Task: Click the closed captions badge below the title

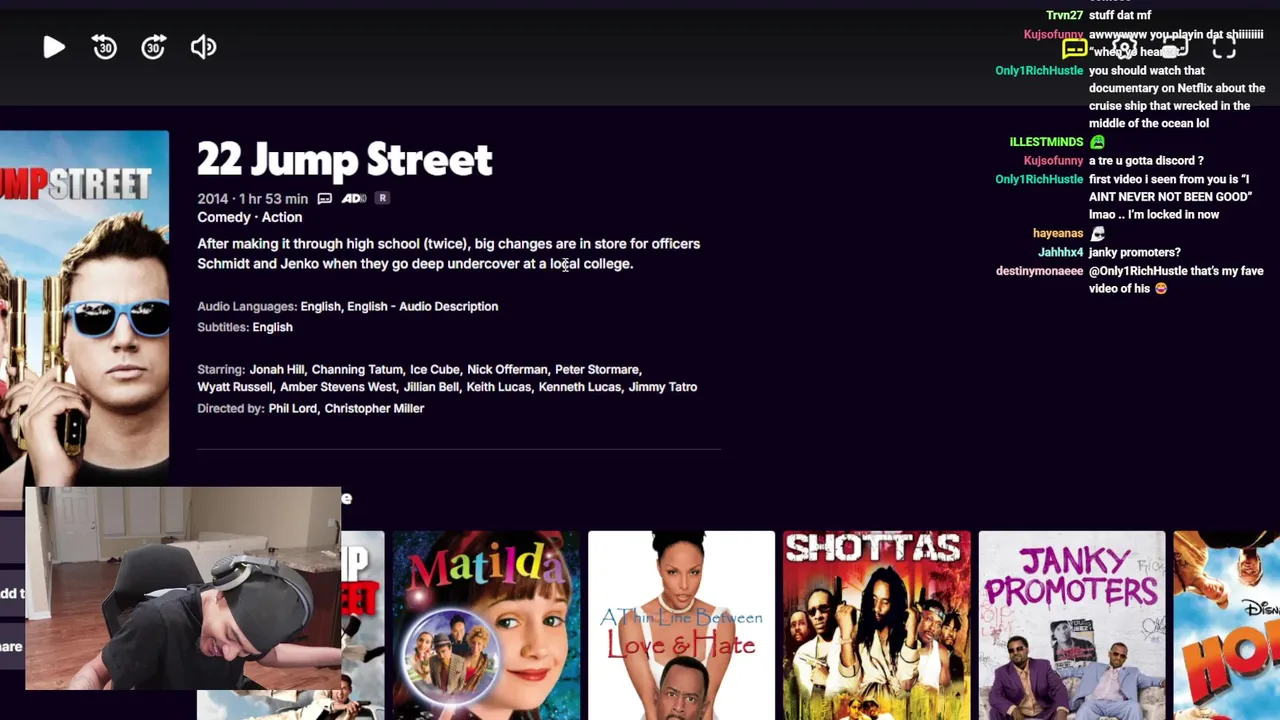Action: (x=324, y=199)
